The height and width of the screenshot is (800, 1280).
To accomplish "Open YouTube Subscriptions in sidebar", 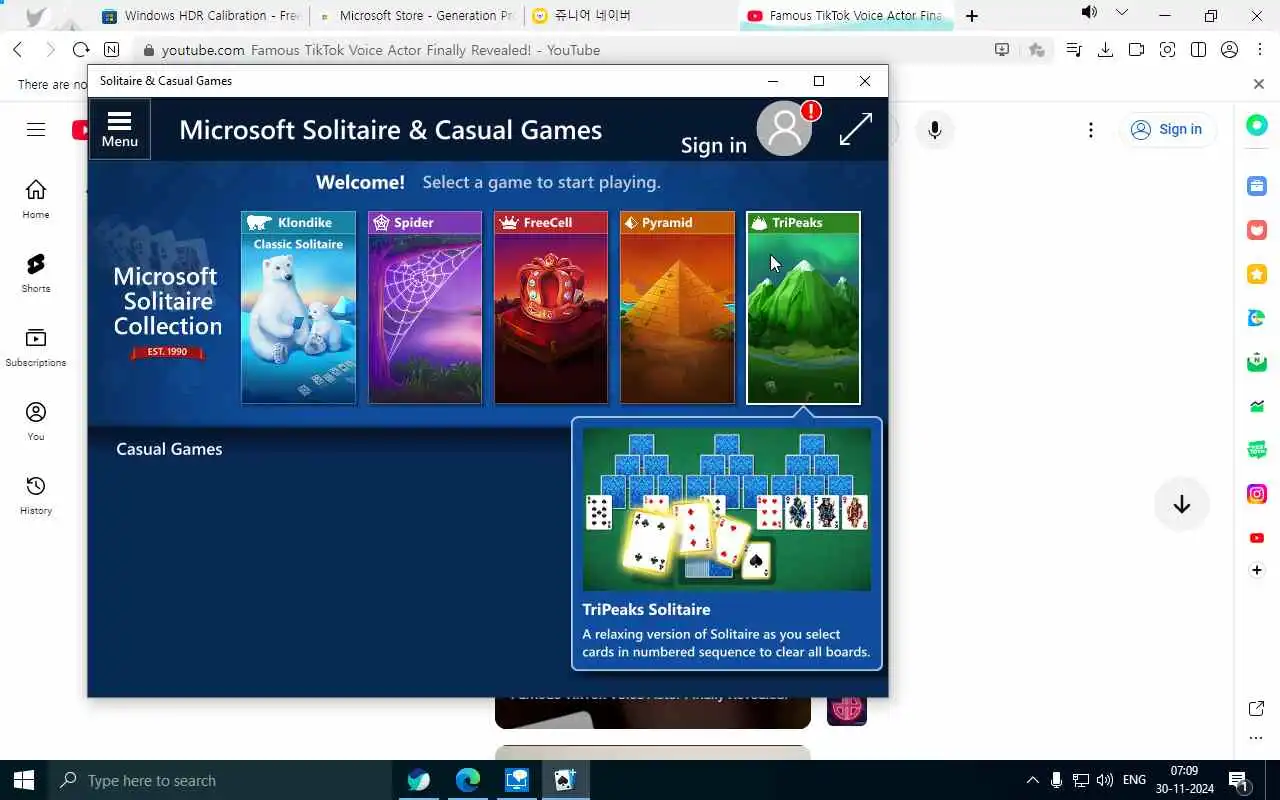I will pos(36,347).
